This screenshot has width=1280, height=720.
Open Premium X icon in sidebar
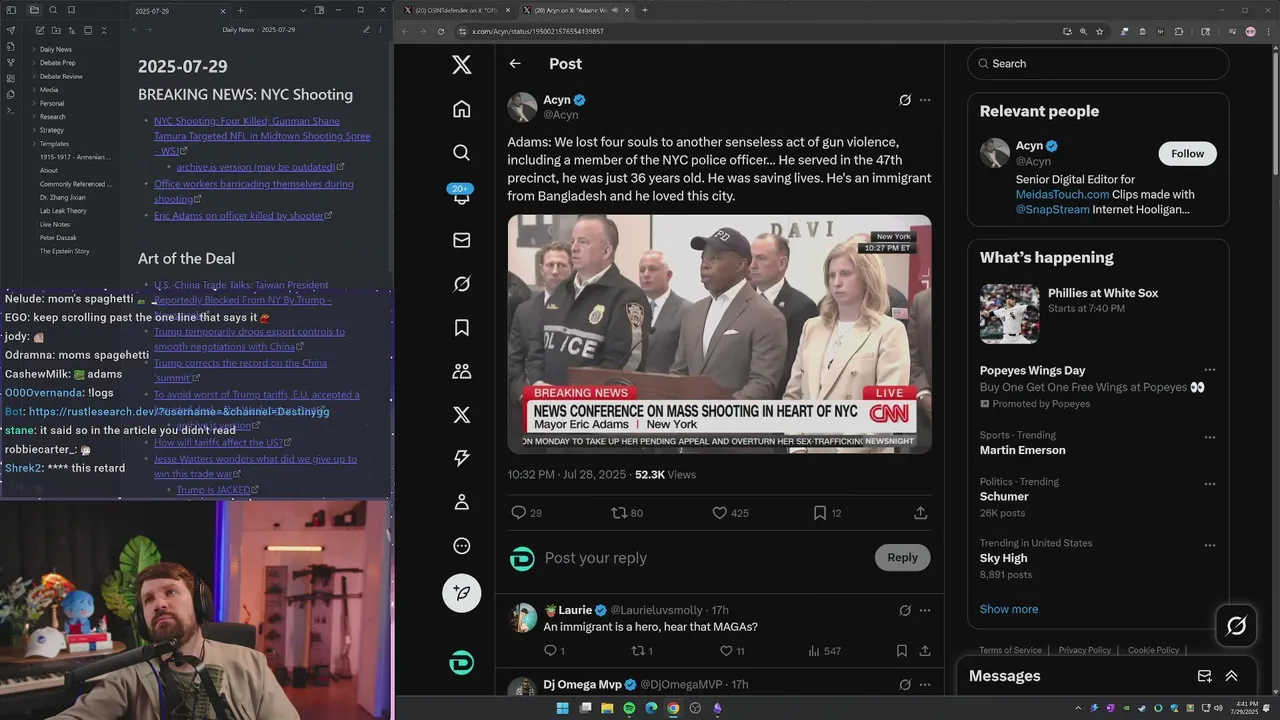point(461,415)
